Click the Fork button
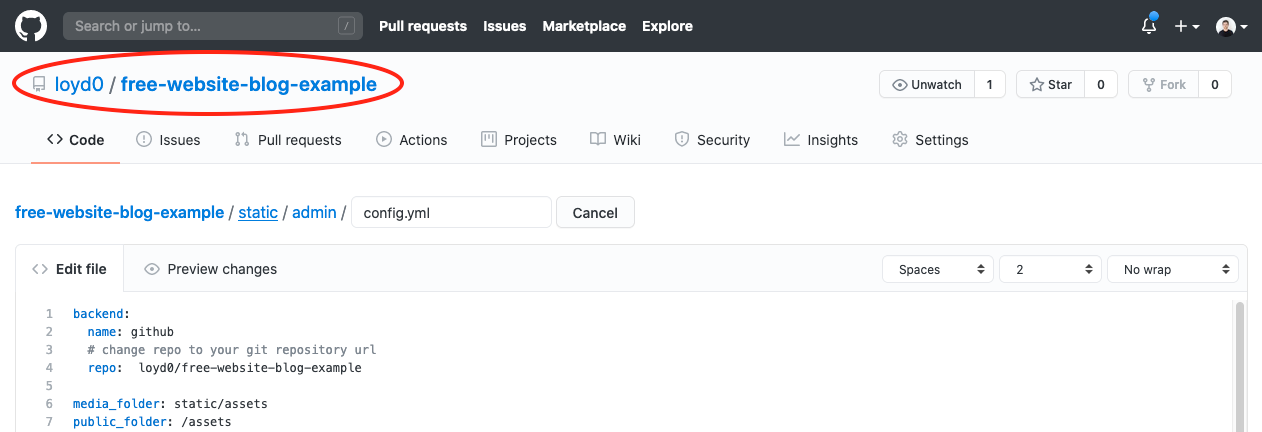 [x=1162, y=85]
